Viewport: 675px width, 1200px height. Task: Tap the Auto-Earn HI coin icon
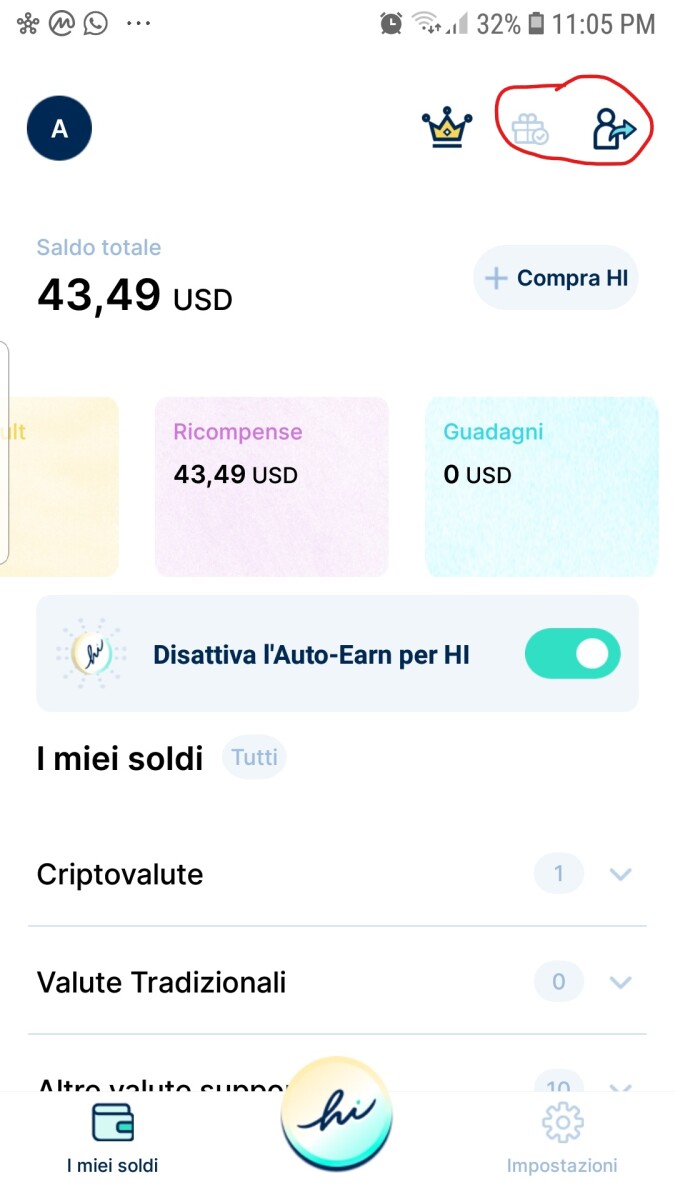click(x=91, y=654)
